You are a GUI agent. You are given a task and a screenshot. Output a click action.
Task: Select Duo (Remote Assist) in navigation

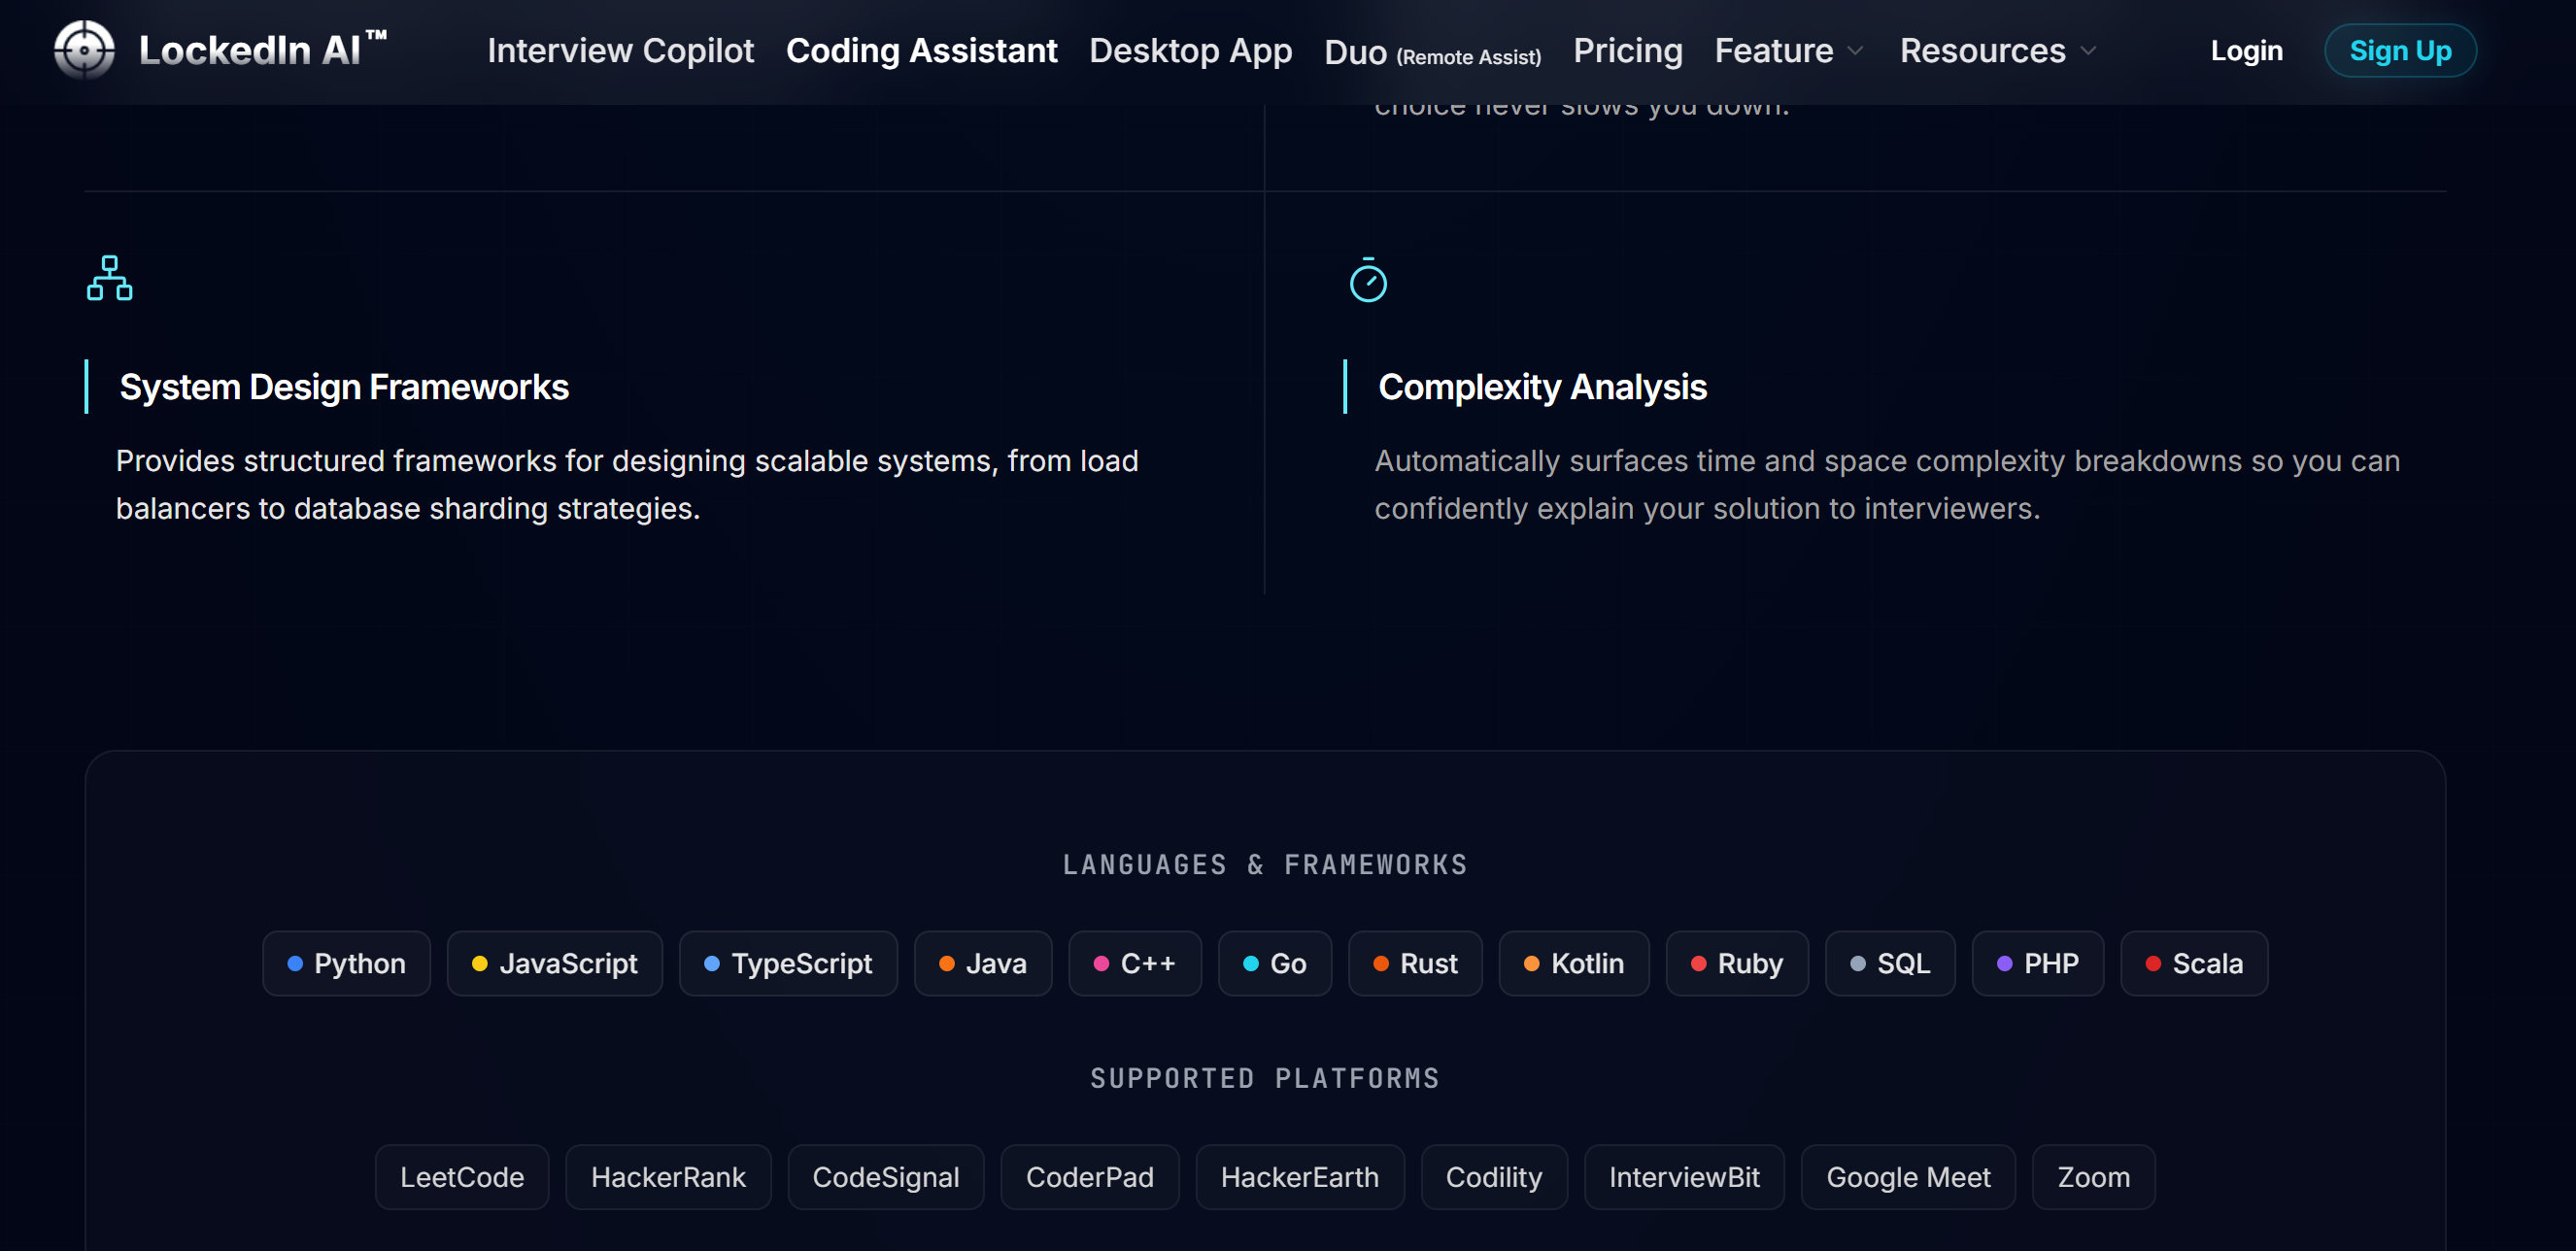pyautogui.click(x=1432, y=52)
